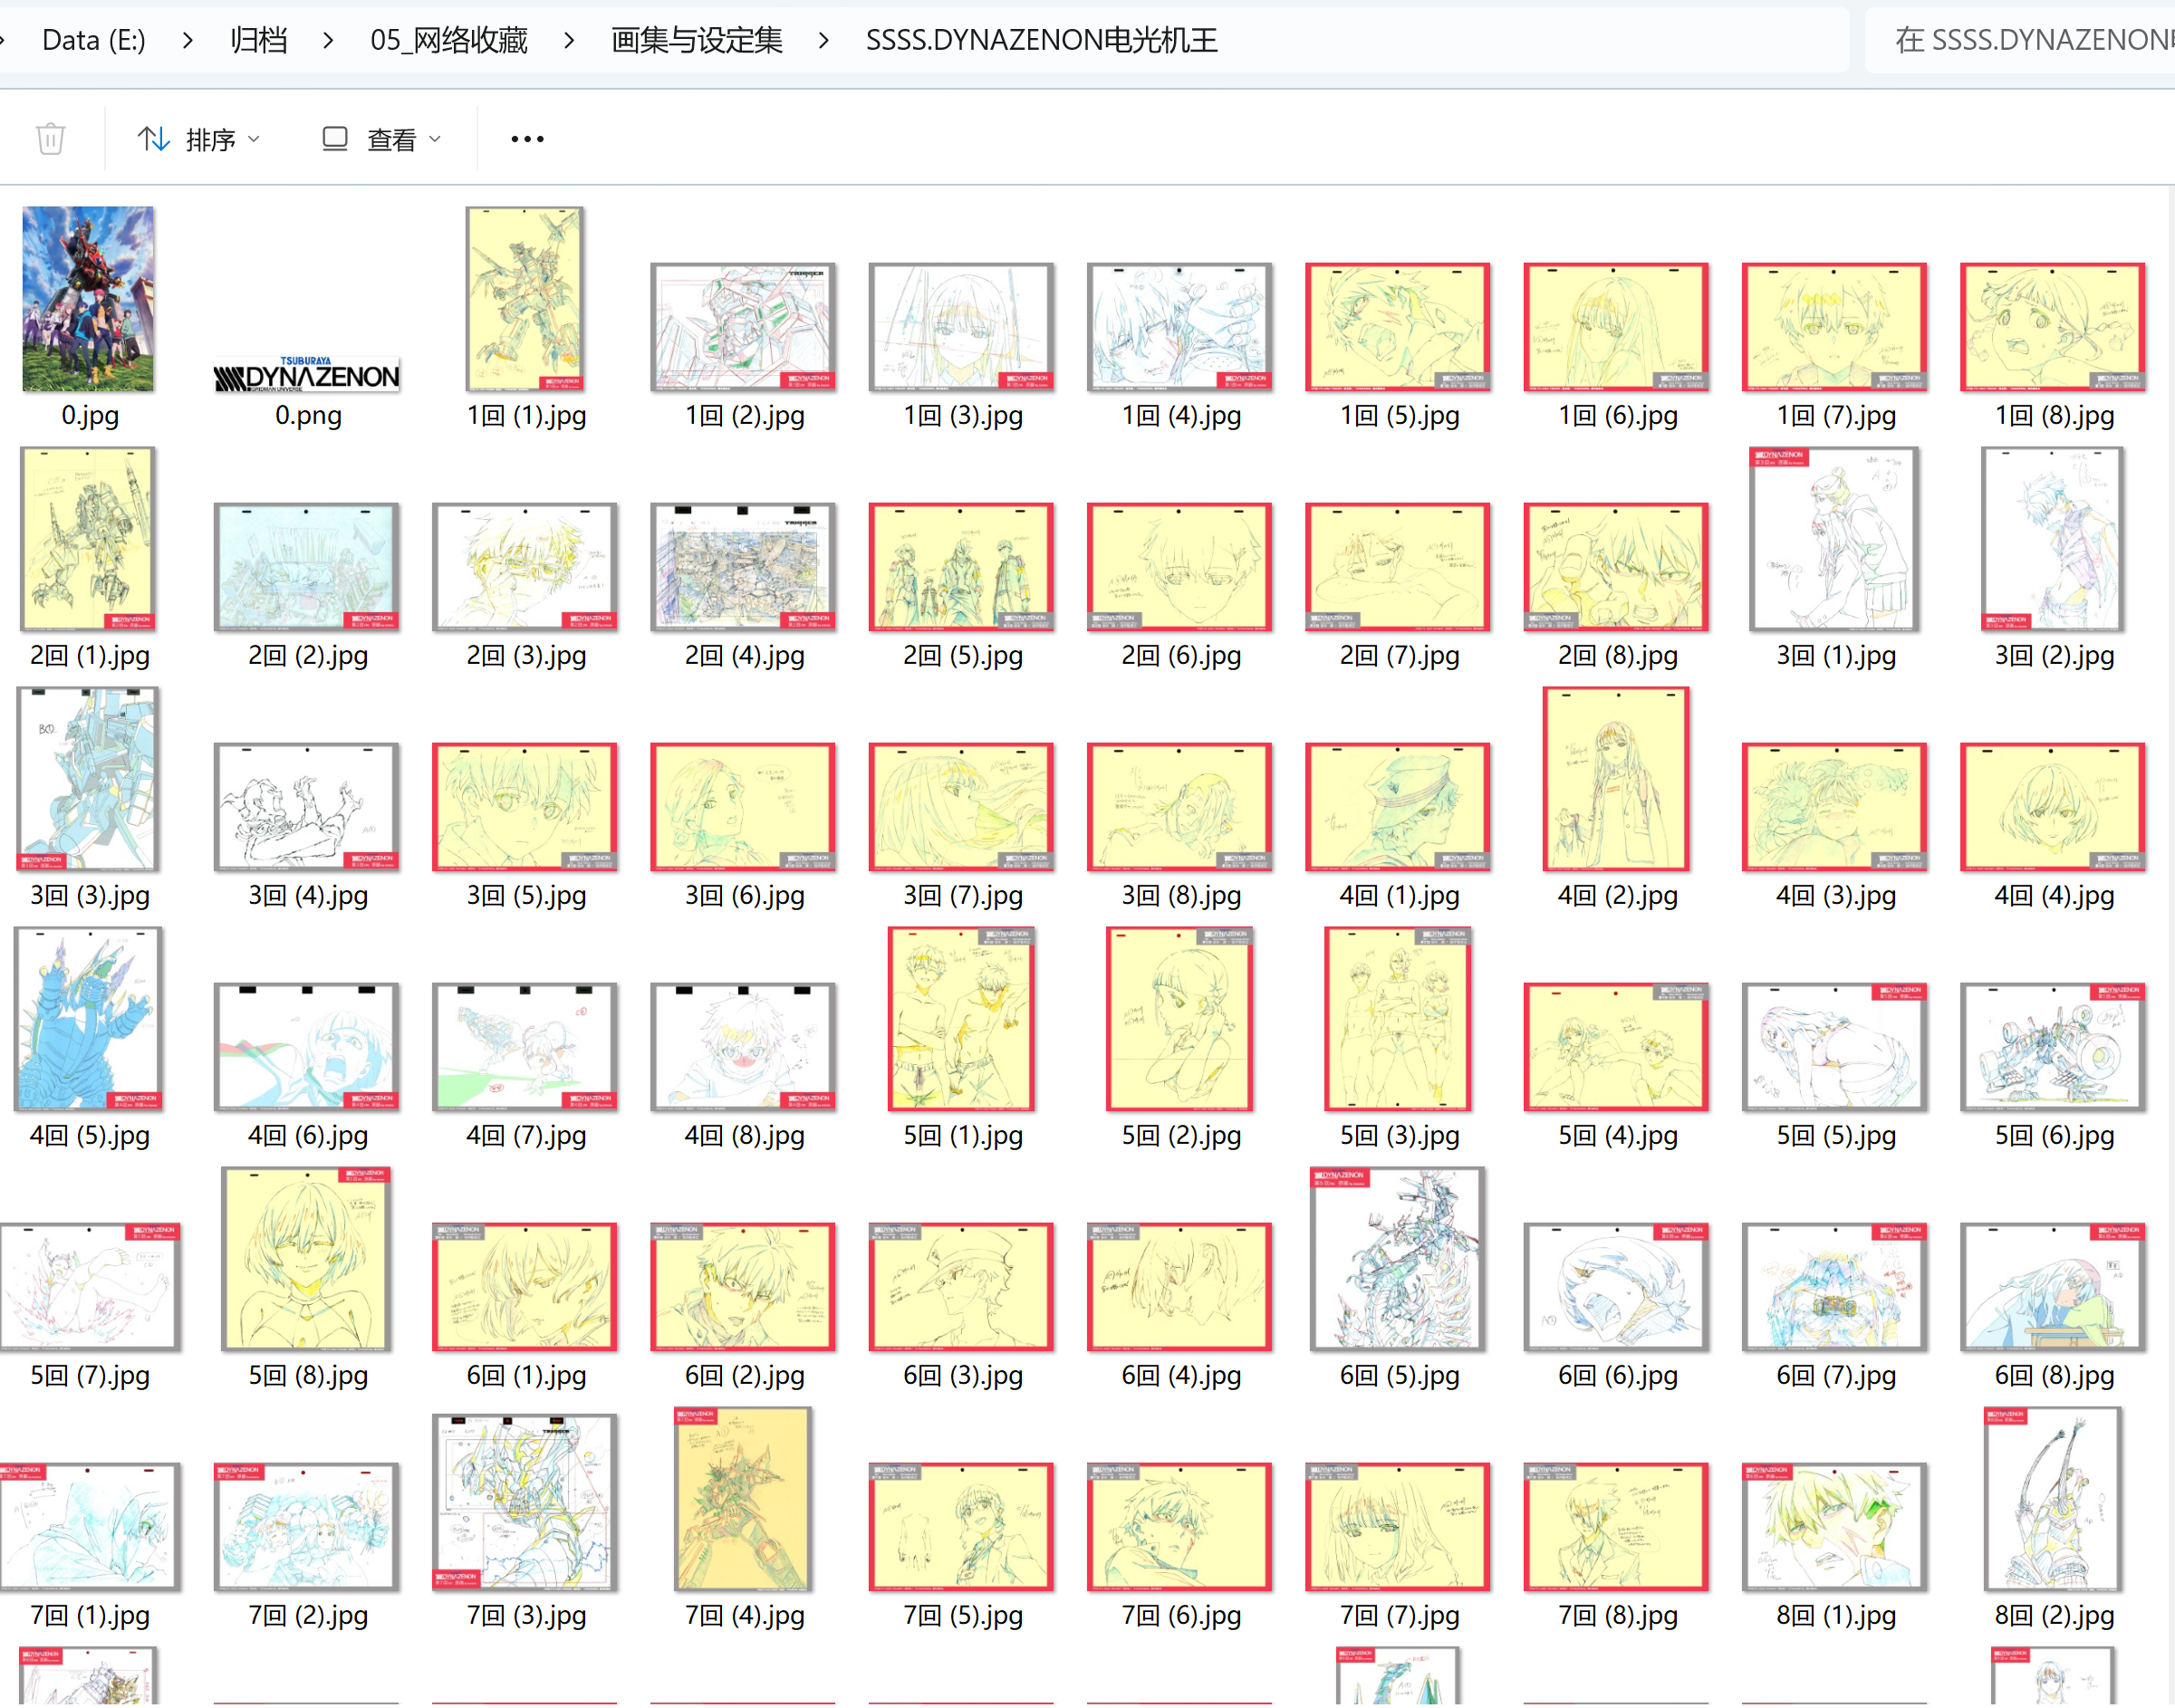This screenshot has width=2175, height=1708.
Task: Select thumbnail 5回 (8).jpg
Action: (307, 1259)
